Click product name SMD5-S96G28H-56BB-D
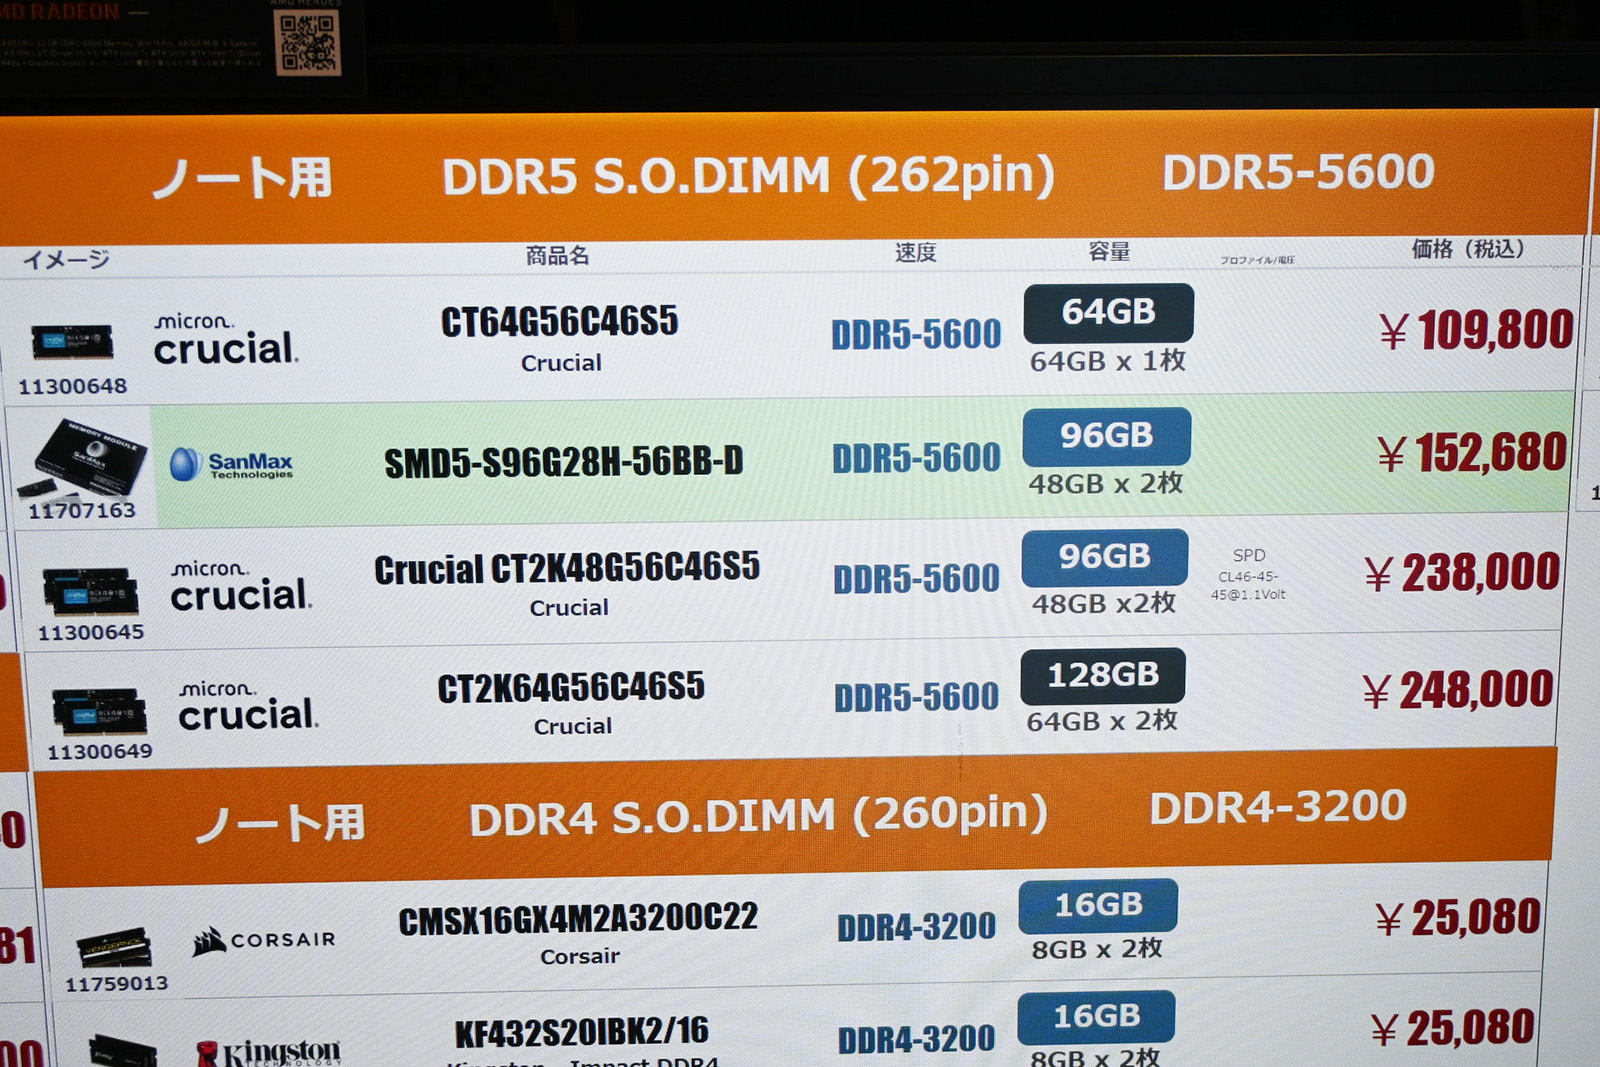1600x1067 pixels. tap(564, 462)
